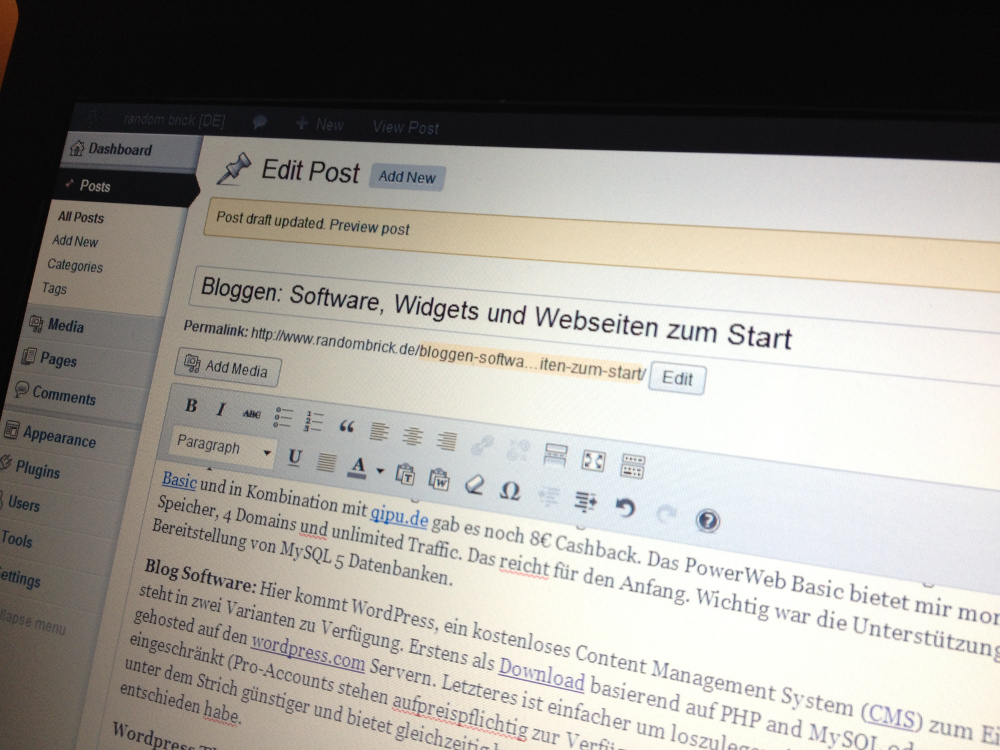Click the redo arrow icon
This screenshot has width=1000, height=750.
(x=666, y=514)
